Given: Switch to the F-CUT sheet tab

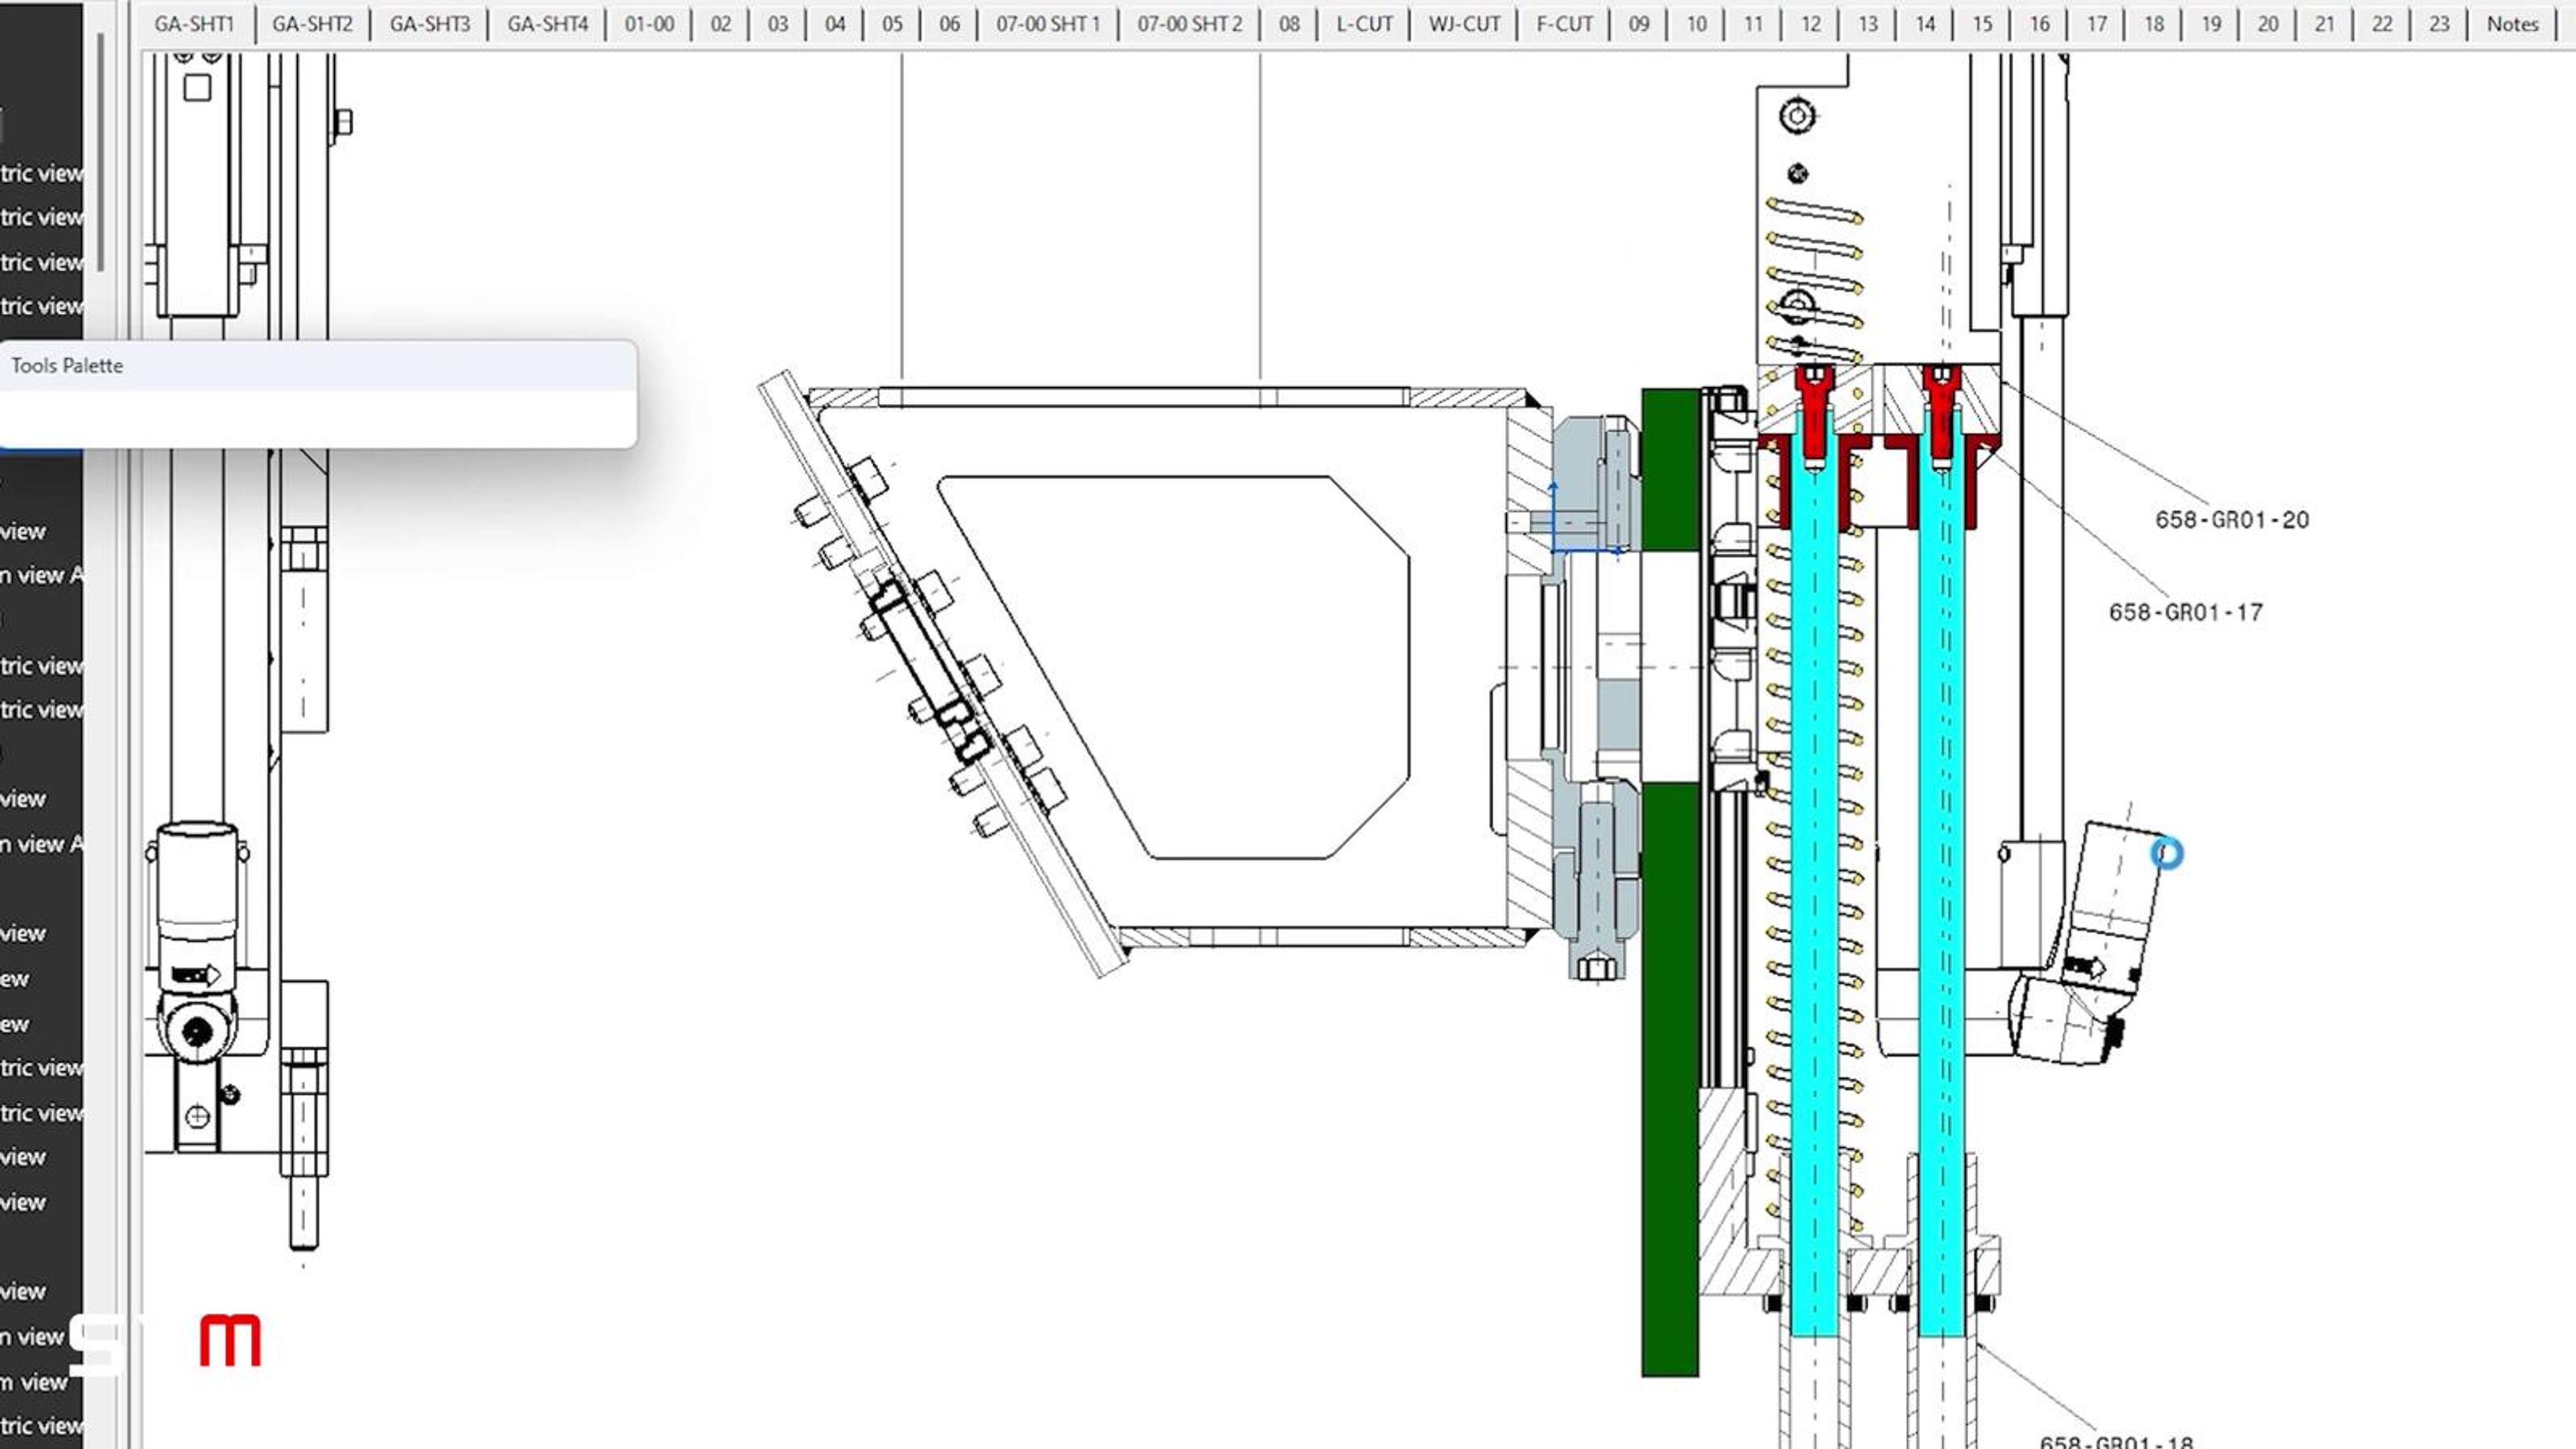Looking at the screenshot, I should point(1564,24).
